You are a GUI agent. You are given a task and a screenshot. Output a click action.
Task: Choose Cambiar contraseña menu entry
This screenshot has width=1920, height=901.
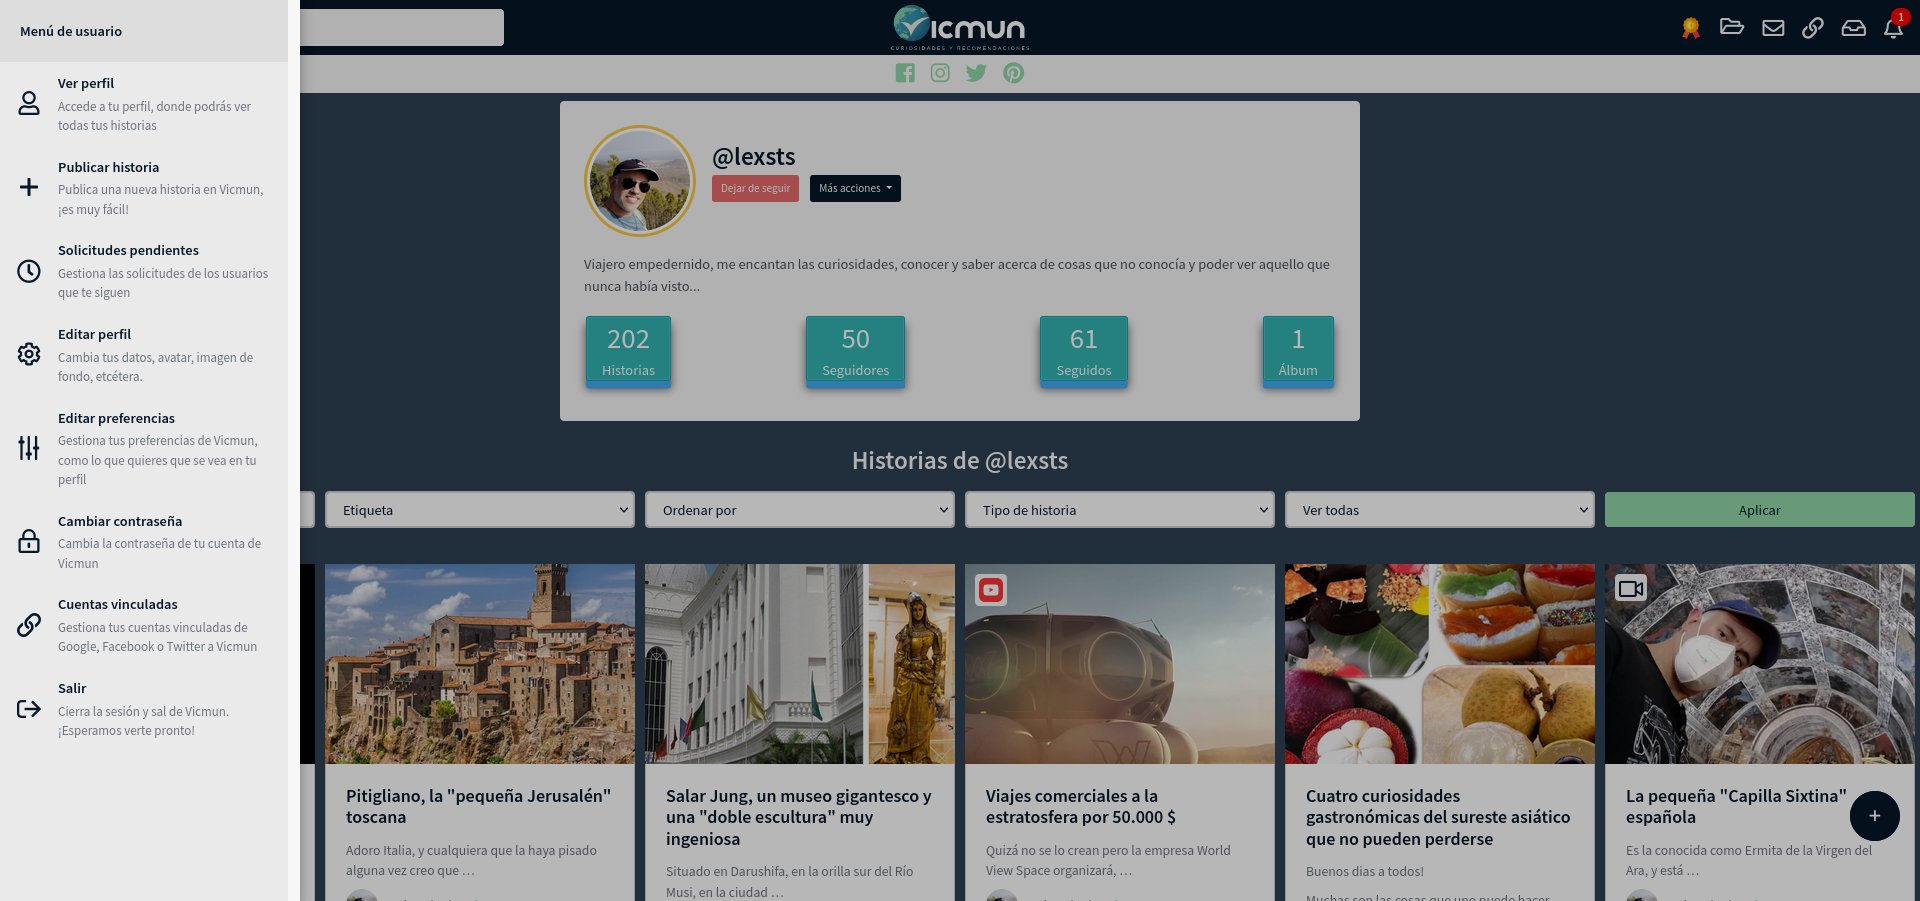[x=144, y=542]
